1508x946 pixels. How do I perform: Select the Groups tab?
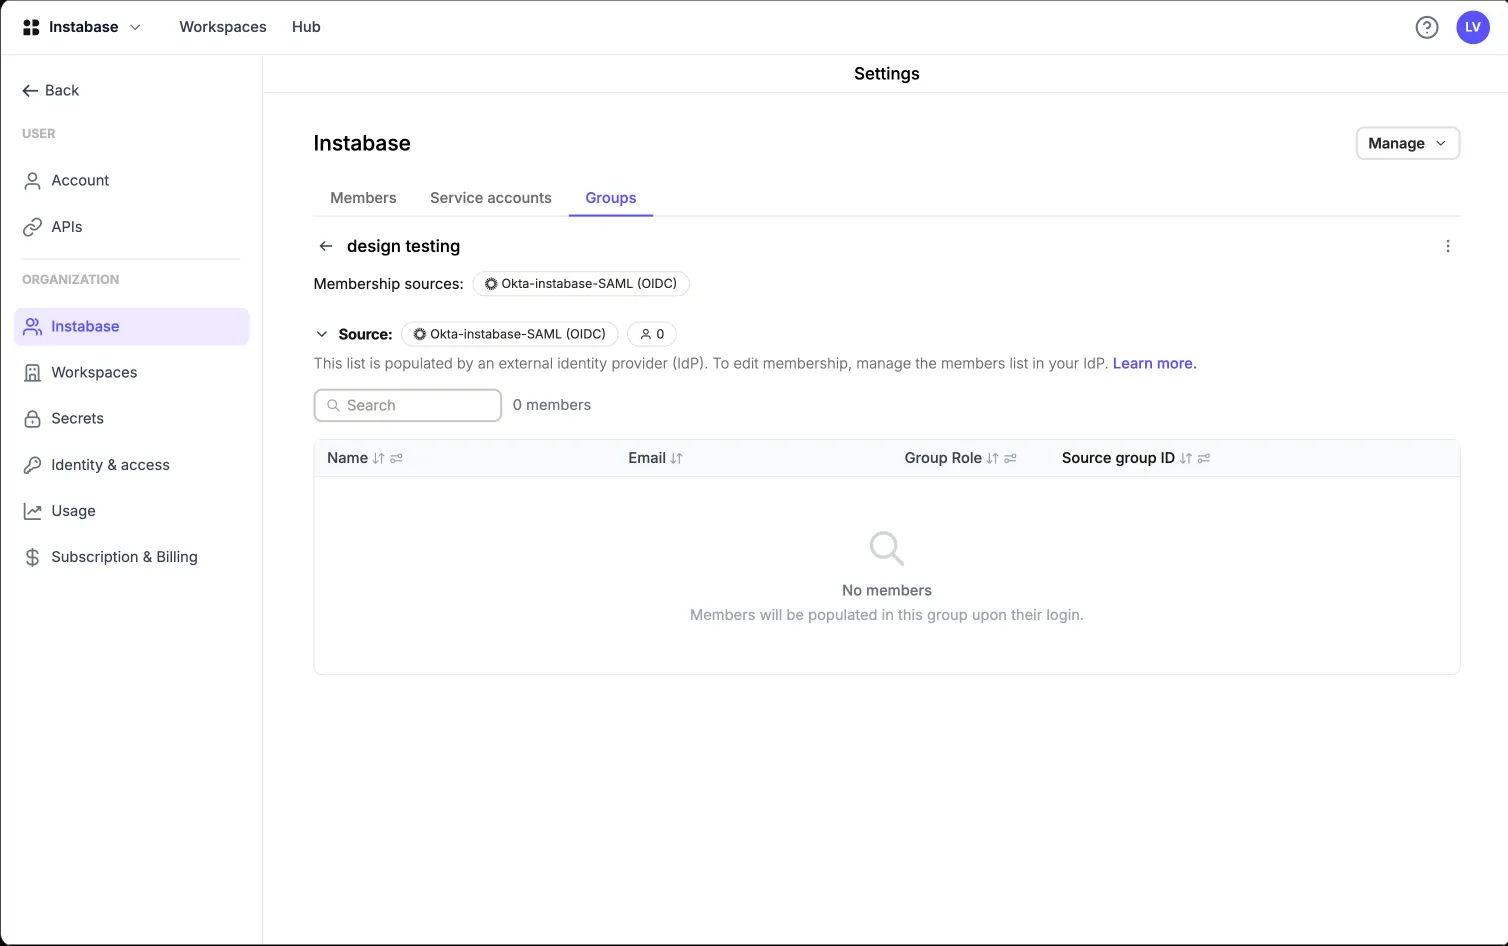tap(611, 198)
